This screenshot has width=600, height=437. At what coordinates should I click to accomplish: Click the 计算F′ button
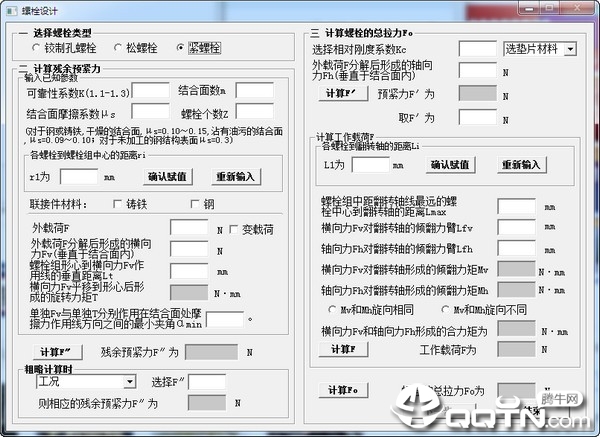343,93
